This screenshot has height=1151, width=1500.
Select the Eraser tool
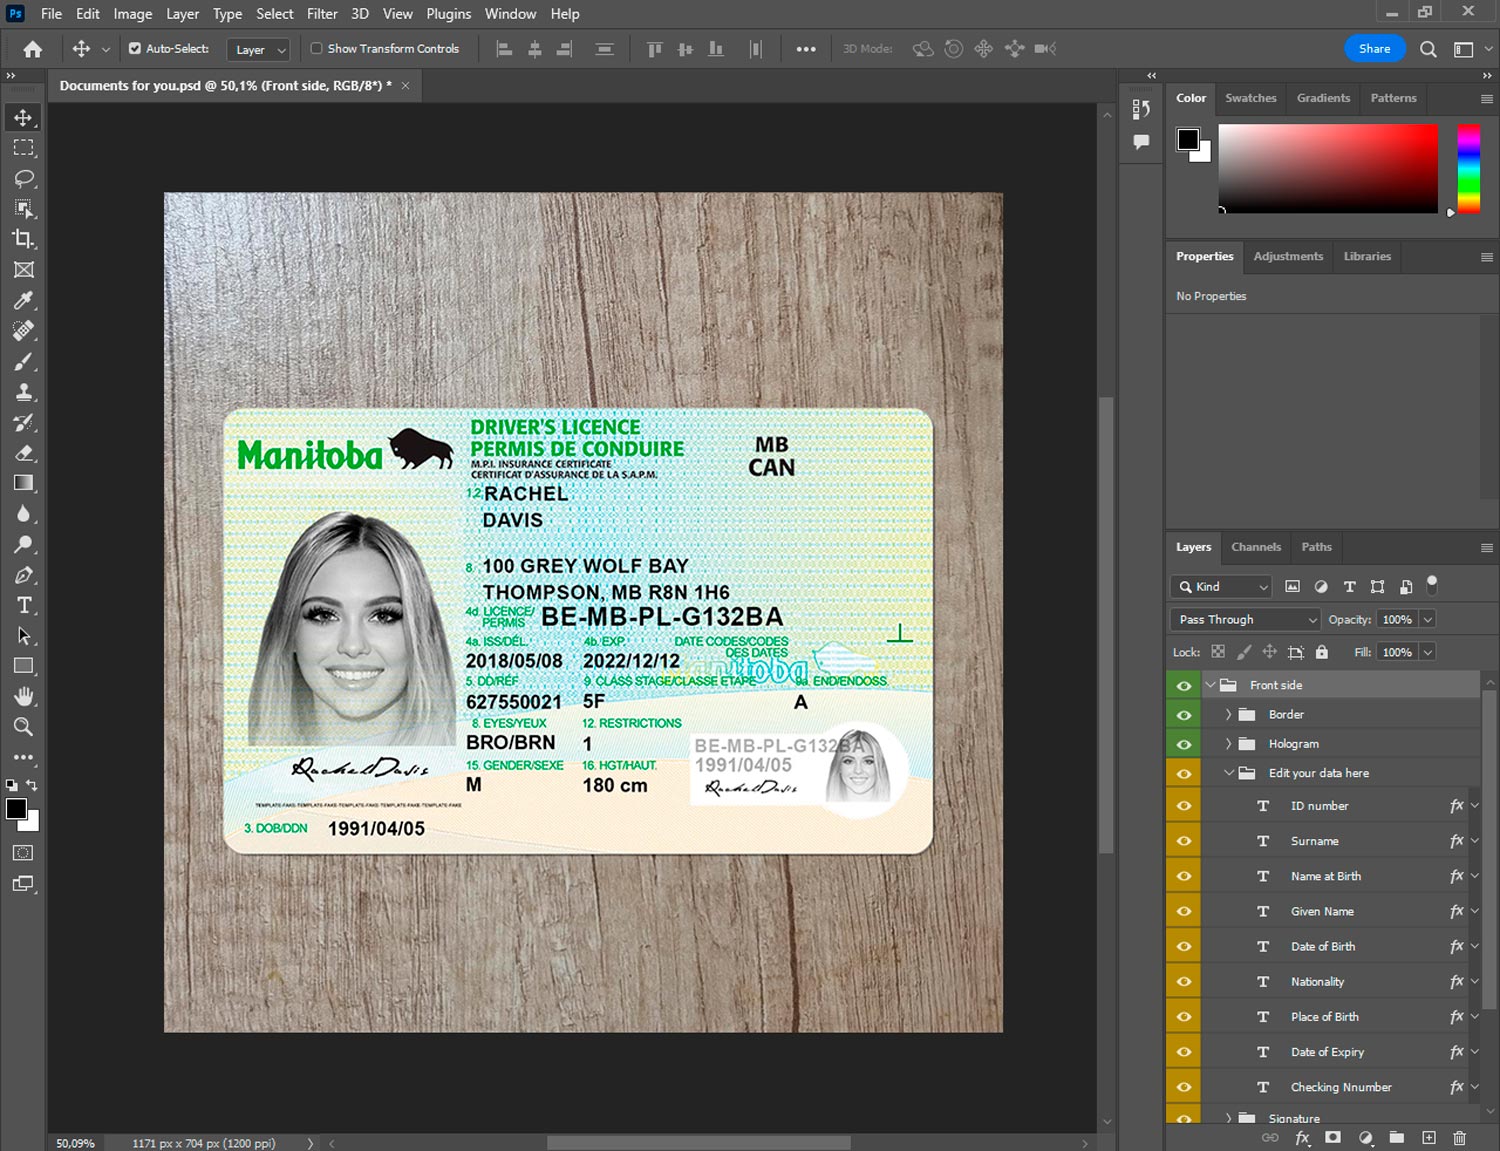23,453
